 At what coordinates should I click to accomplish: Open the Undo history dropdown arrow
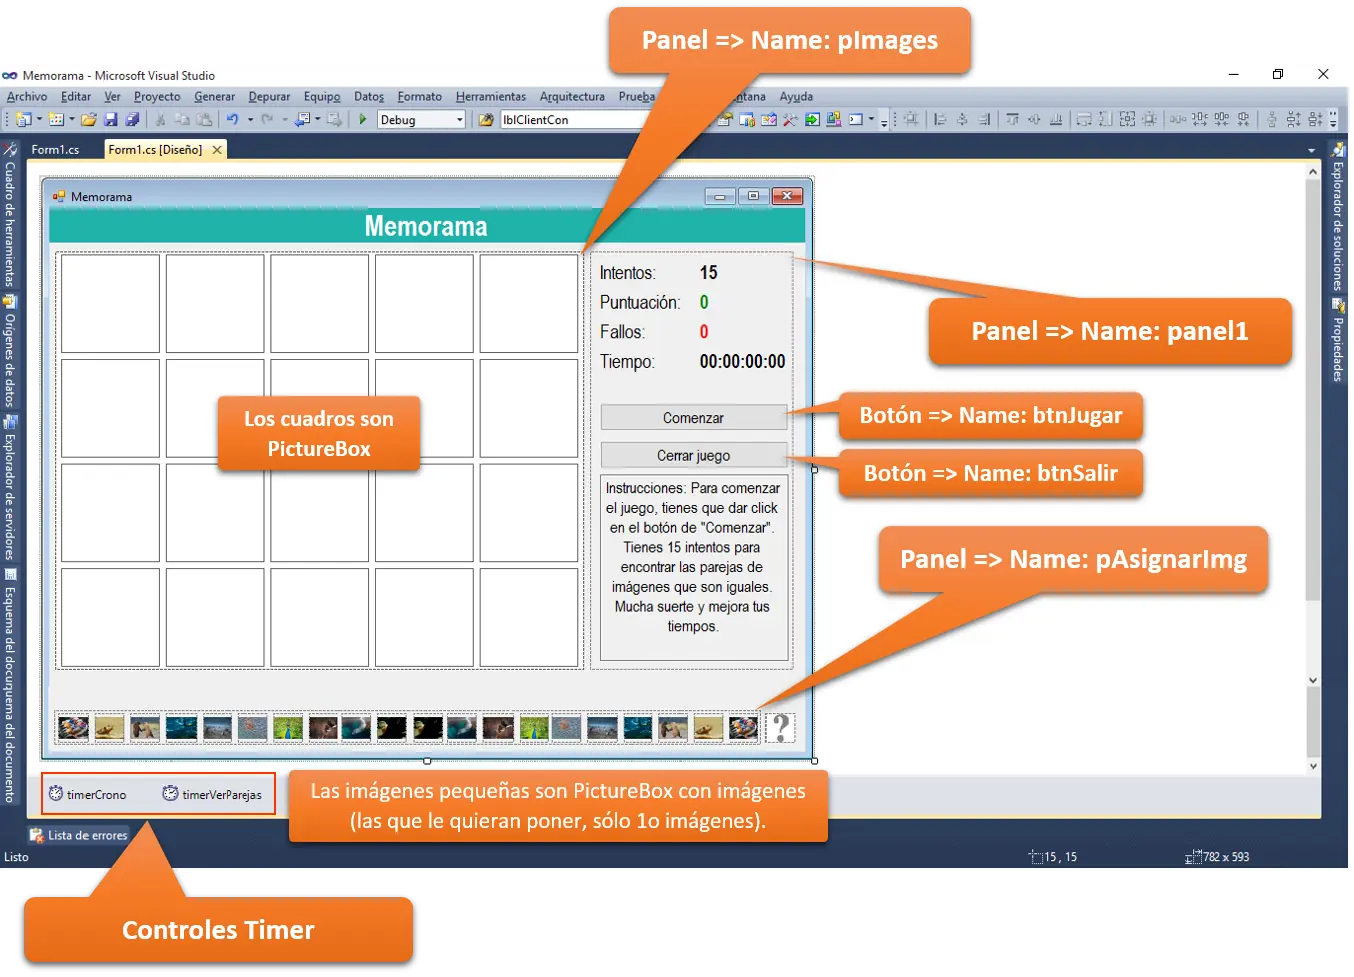250,120
